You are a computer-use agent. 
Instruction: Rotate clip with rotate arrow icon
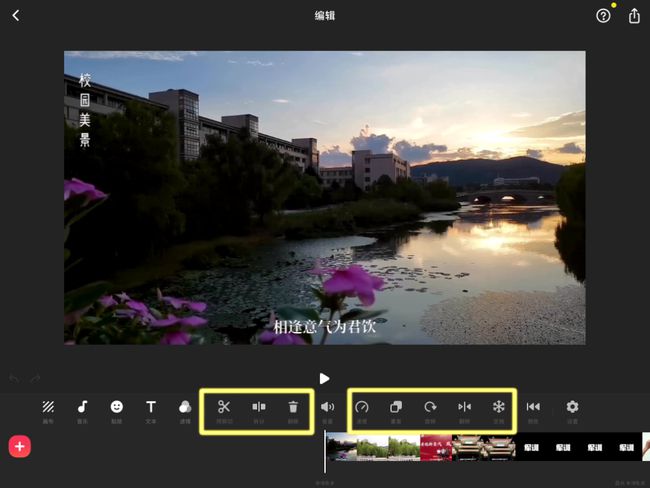[x=430, y=410]
